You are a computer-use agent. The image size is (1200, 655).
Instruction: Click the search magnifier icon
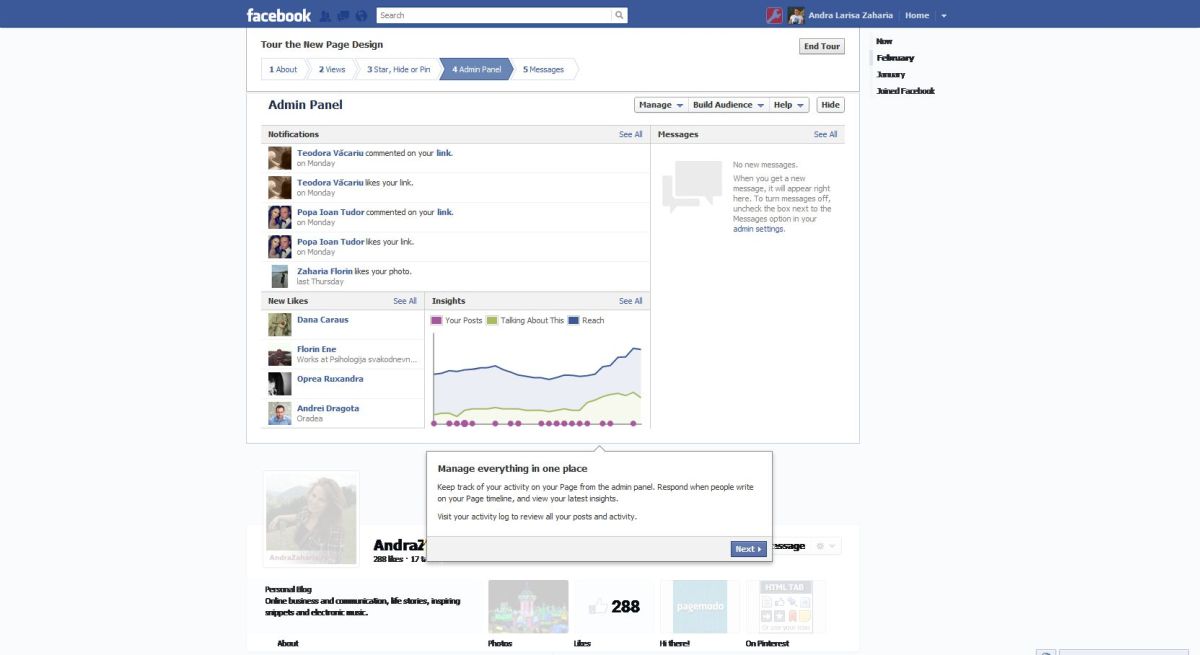619,15
